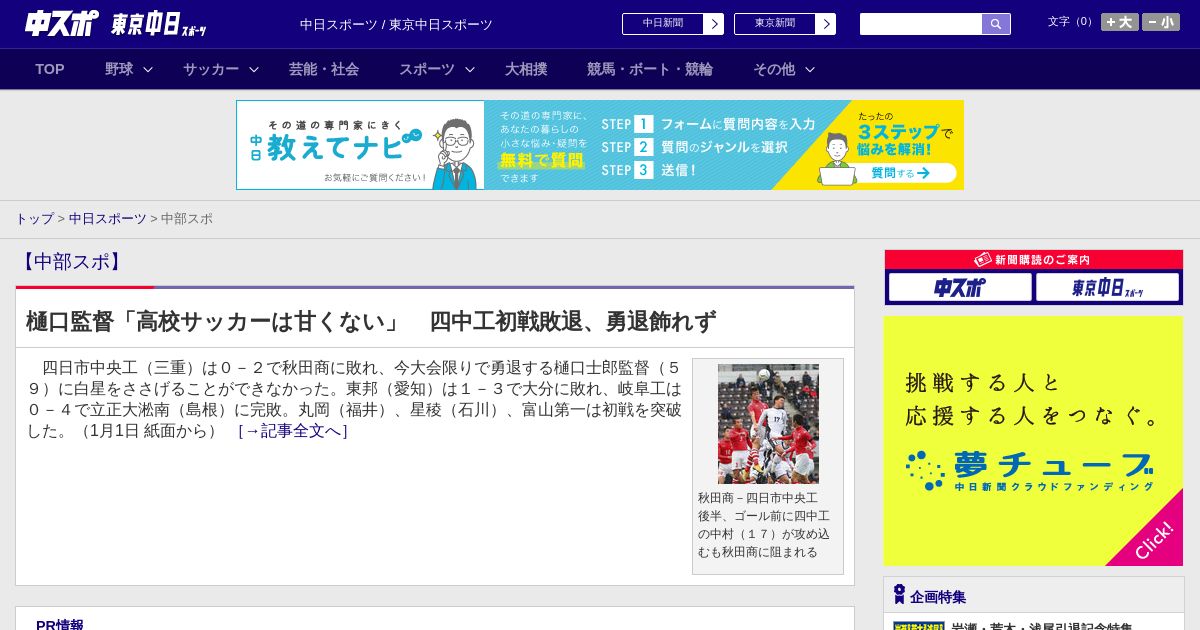Expand the サッカー dropdown chevron
Image resolution: width=1200 pixels, height=630 pixels.
coord(254,69)
